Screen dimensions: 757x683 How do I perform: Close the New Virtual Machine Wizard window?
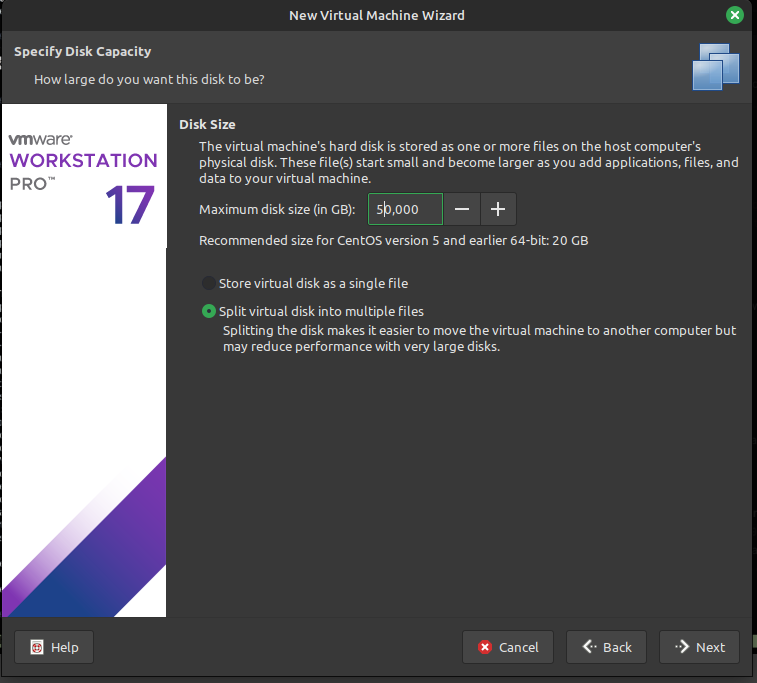[x=734, y=15]
